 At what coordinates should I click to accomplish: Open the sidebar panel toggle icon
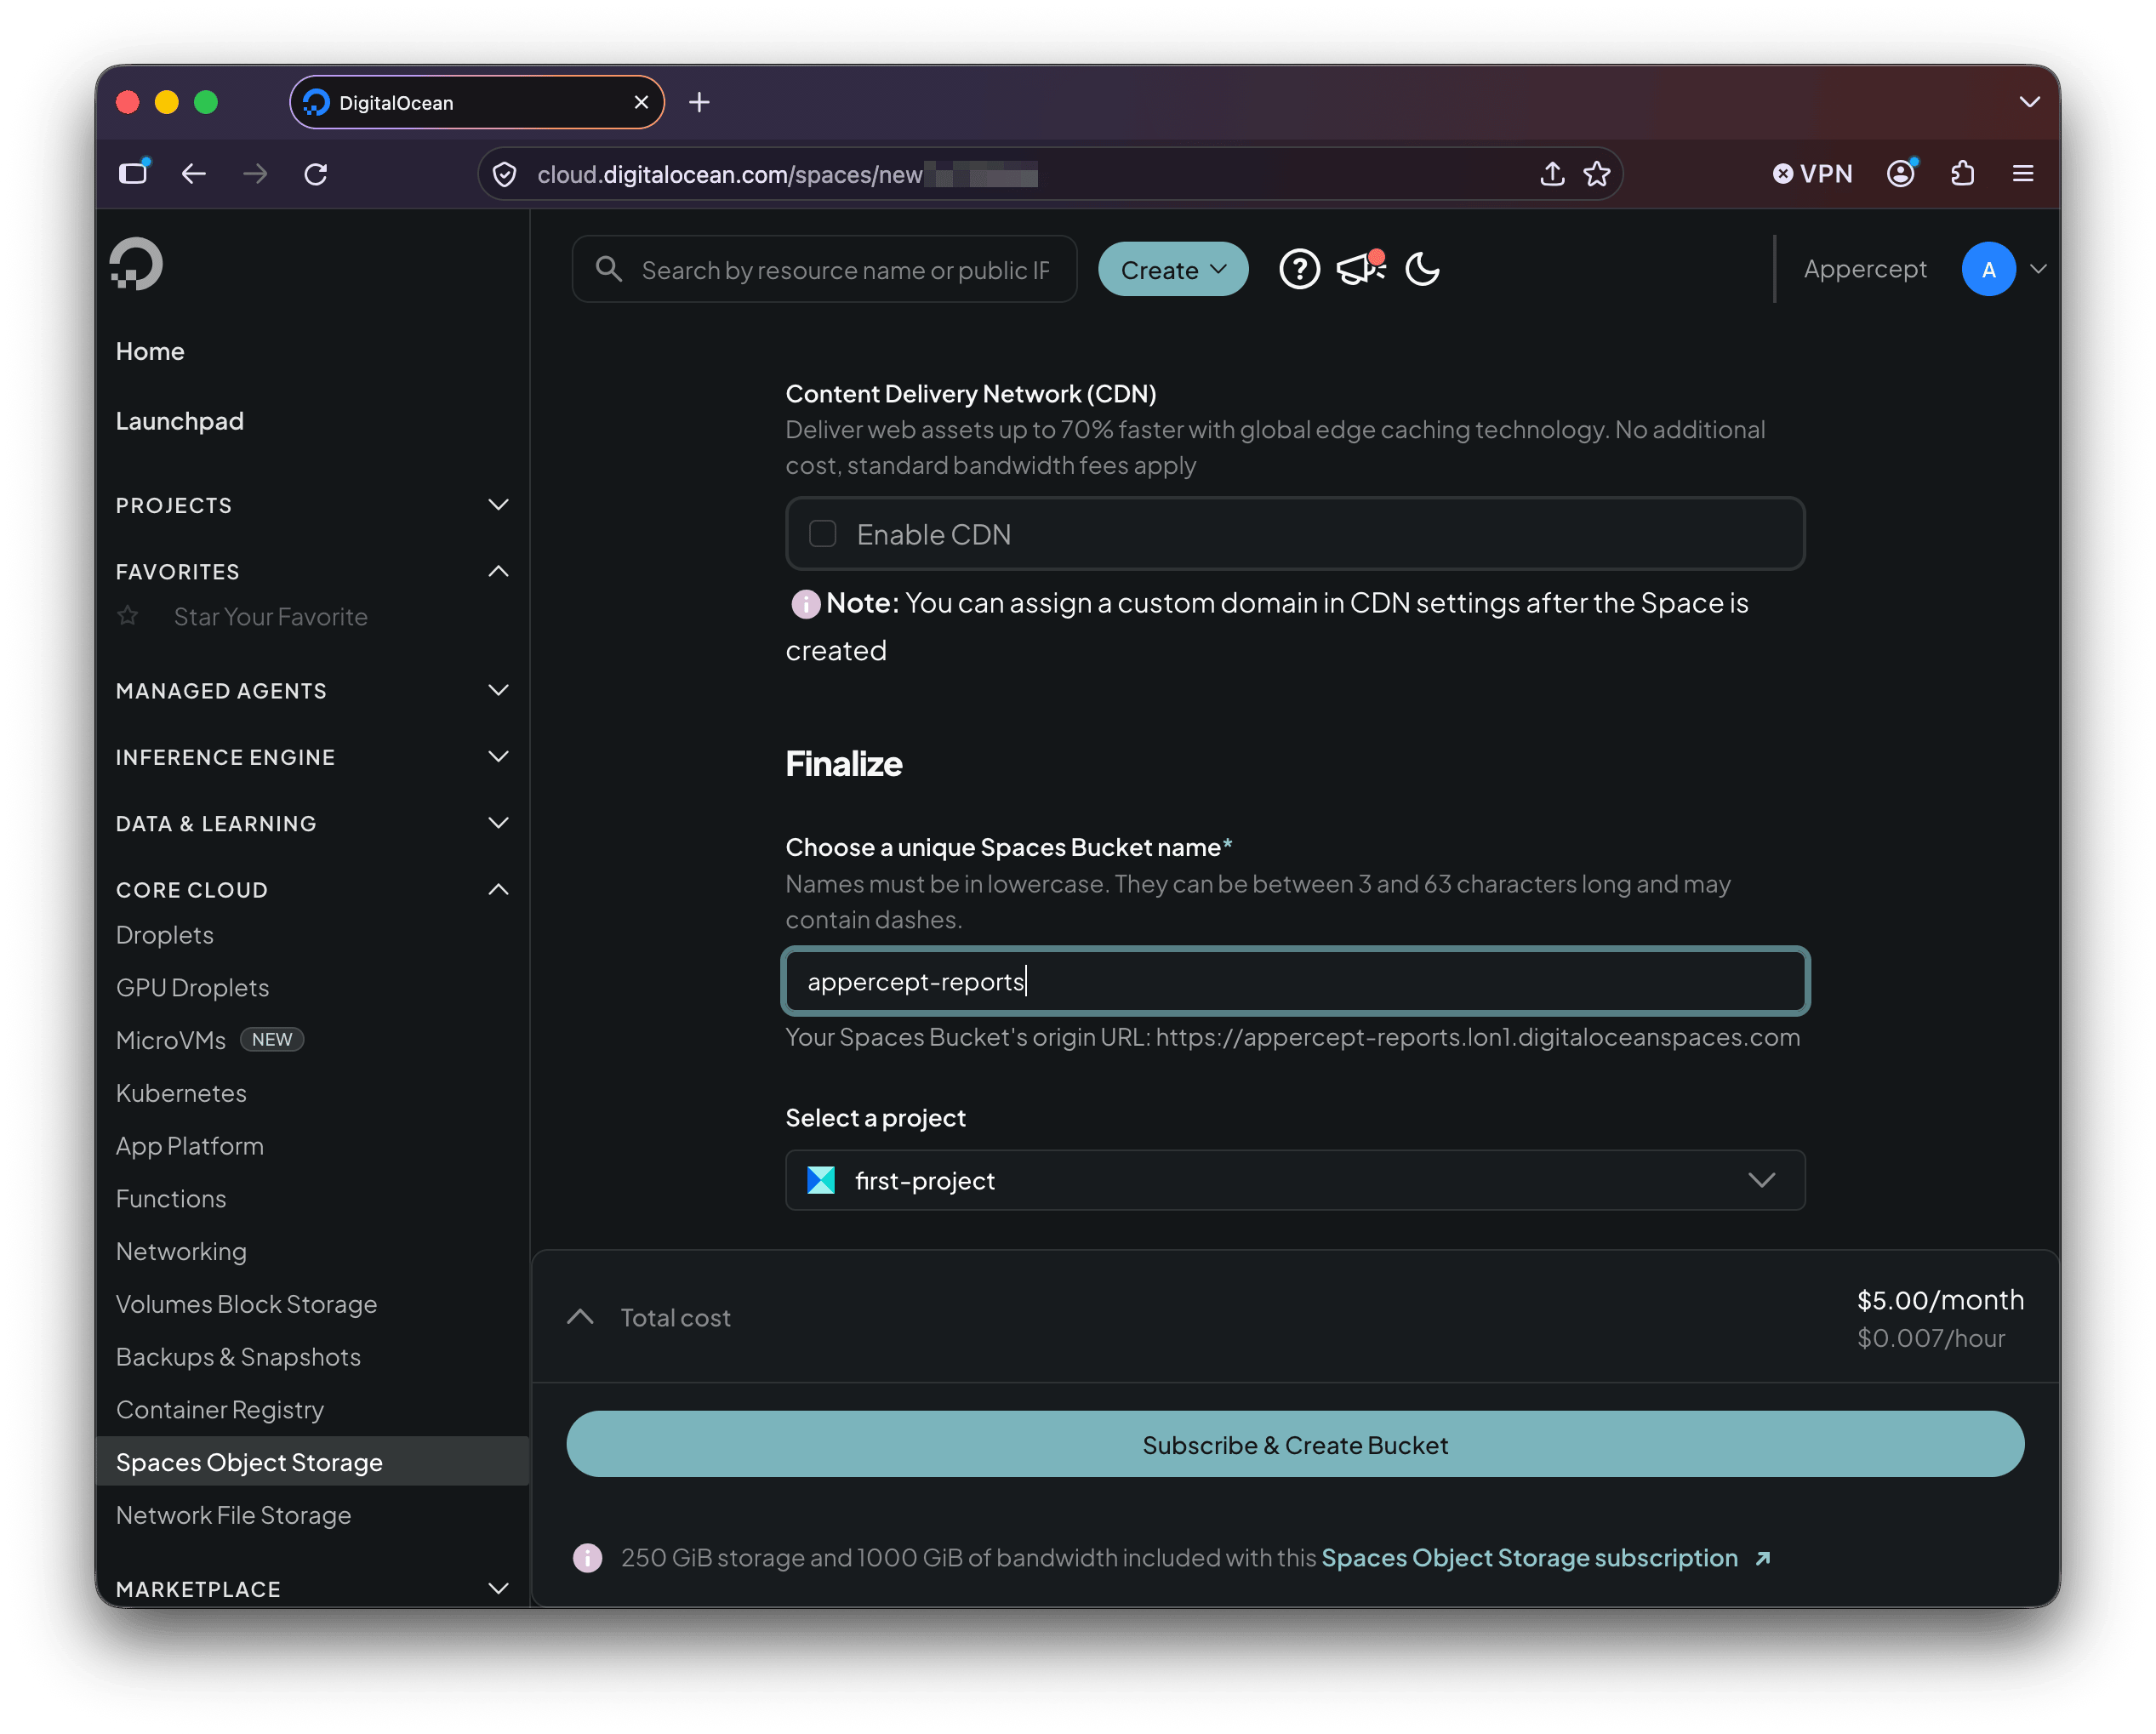[x=133, y=173]
